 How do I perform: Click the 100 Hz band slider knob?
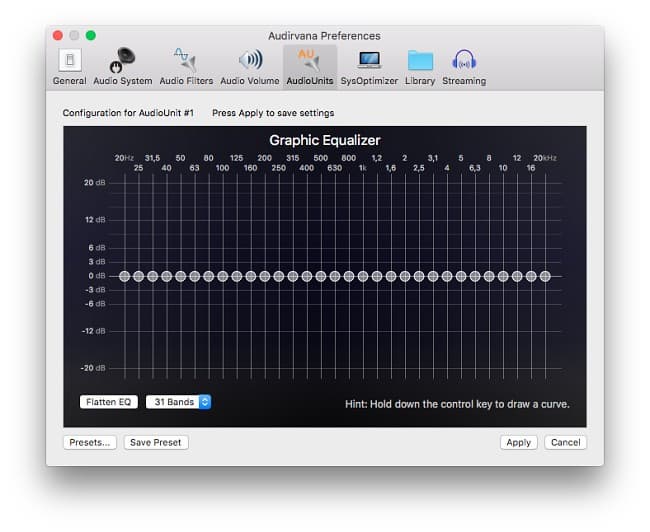pos(223,276)
